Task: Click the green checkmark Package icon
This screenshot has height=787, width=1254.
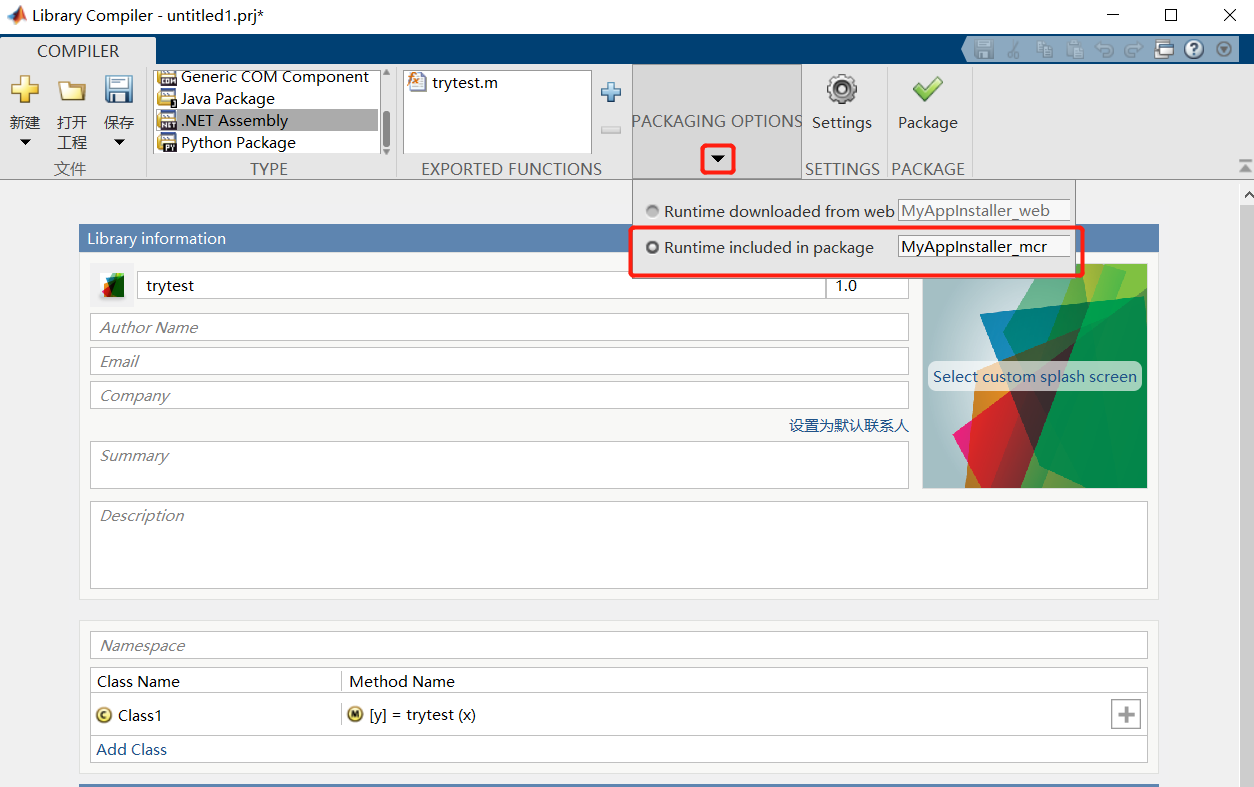Action: click(x=927, y=90)
